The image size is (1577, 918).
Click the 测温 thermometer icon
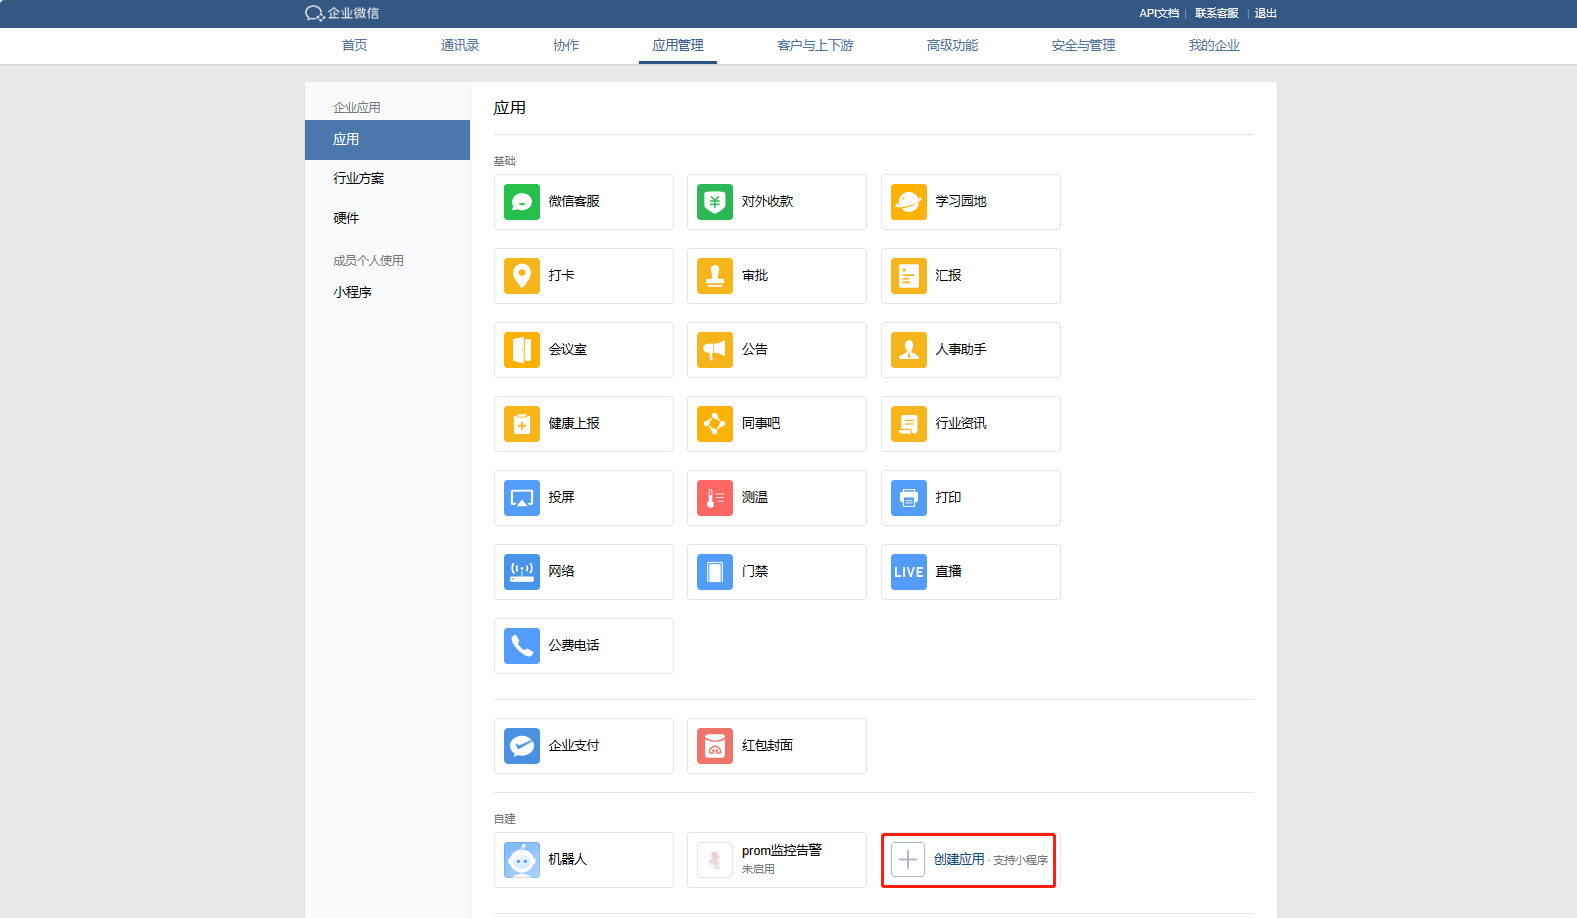715,498
